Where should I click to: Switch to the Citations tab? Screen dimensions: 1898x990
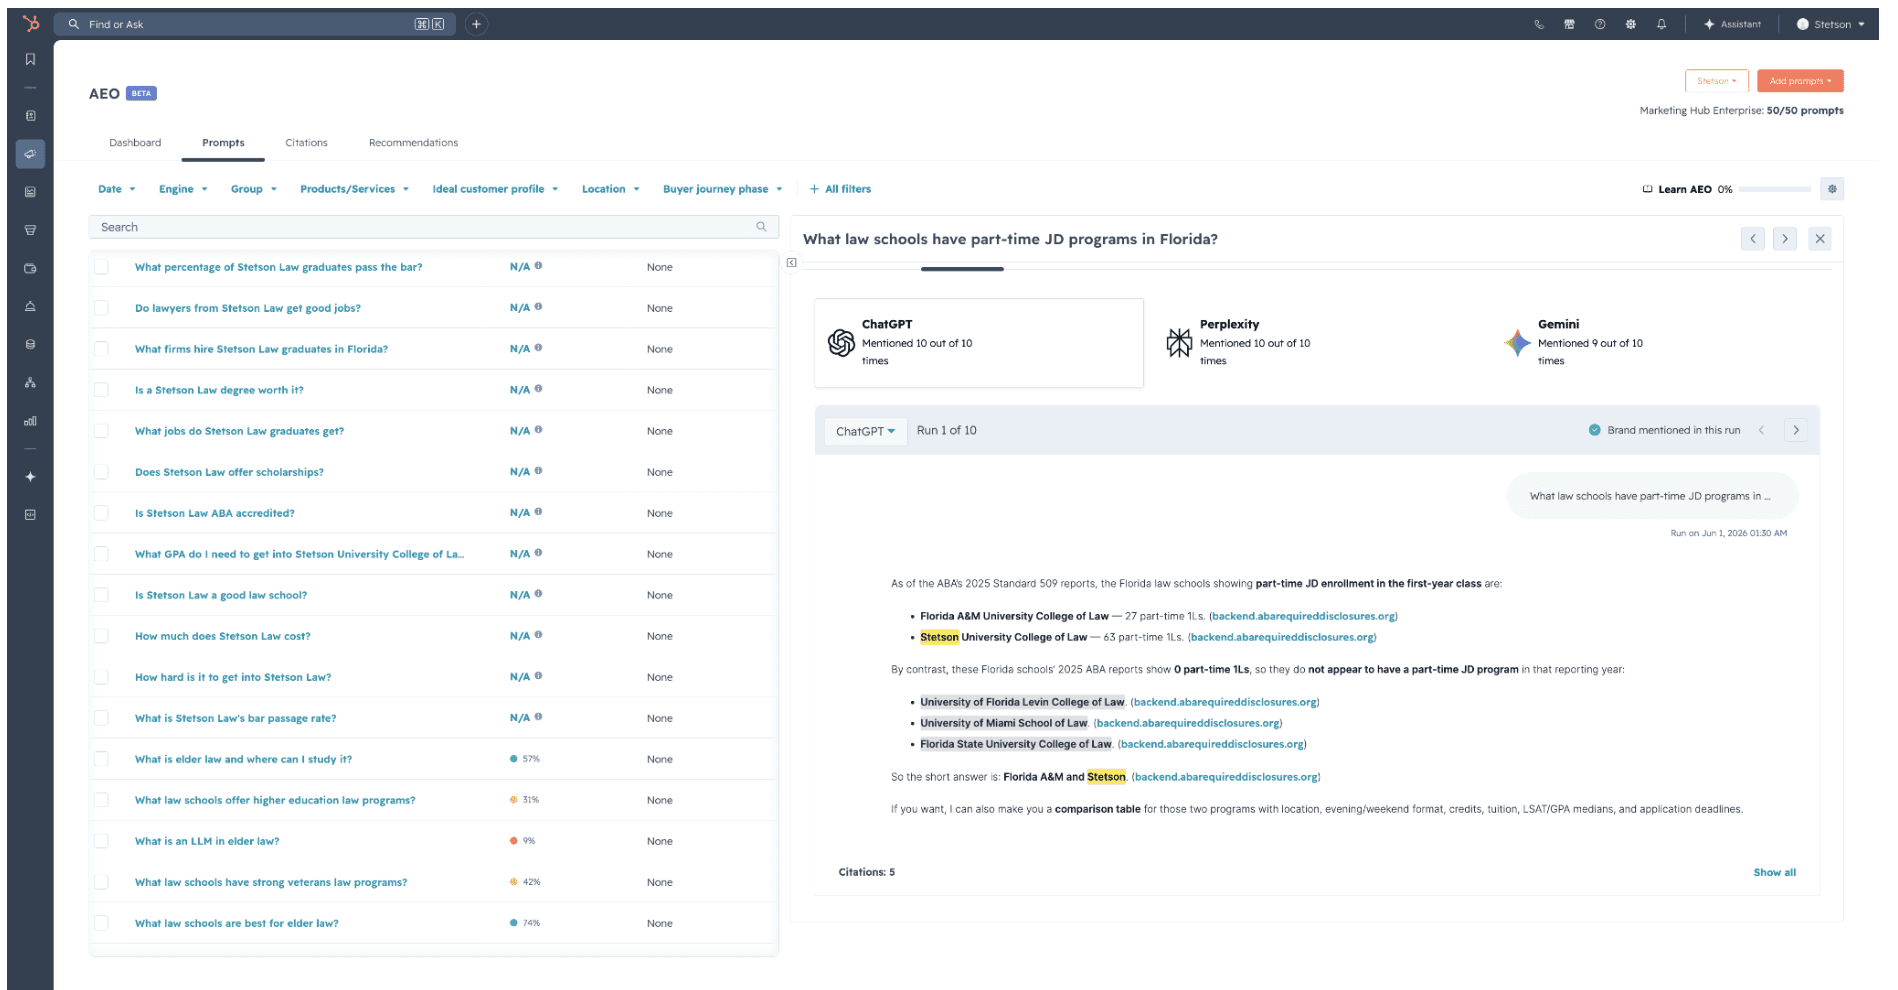306,143
